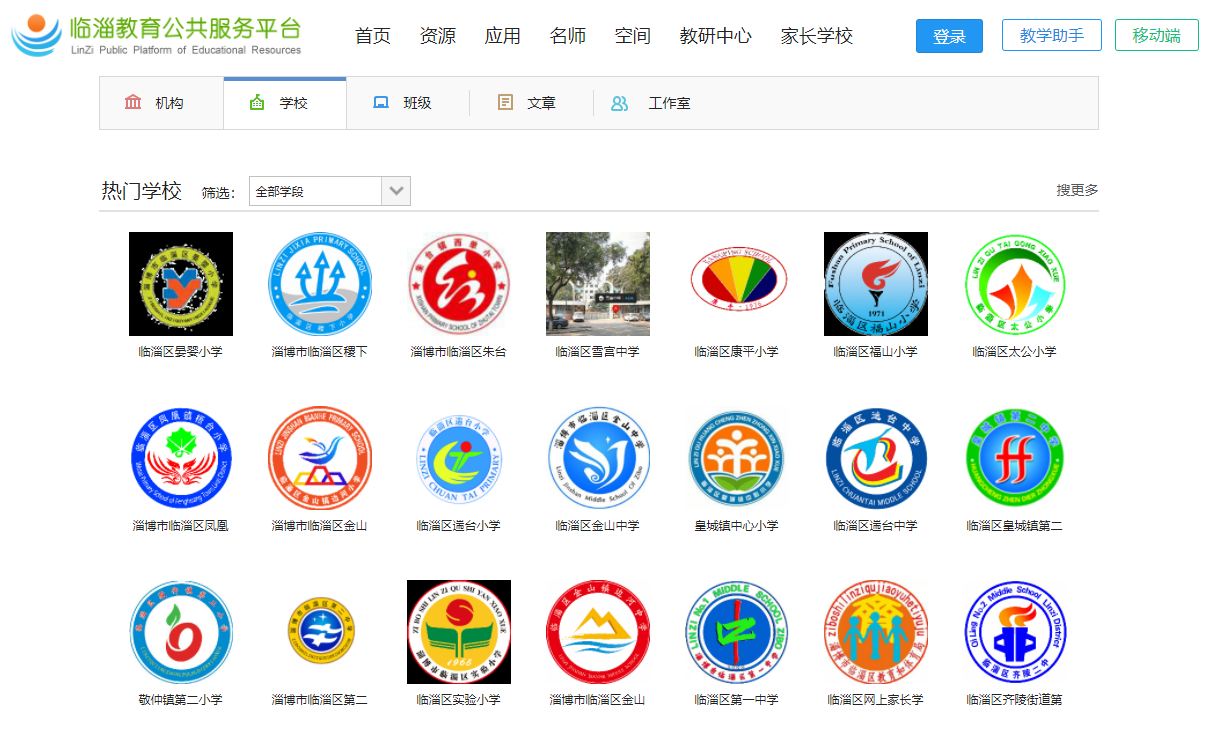Open 教研中心 in top navigation

tap(715, 36)
